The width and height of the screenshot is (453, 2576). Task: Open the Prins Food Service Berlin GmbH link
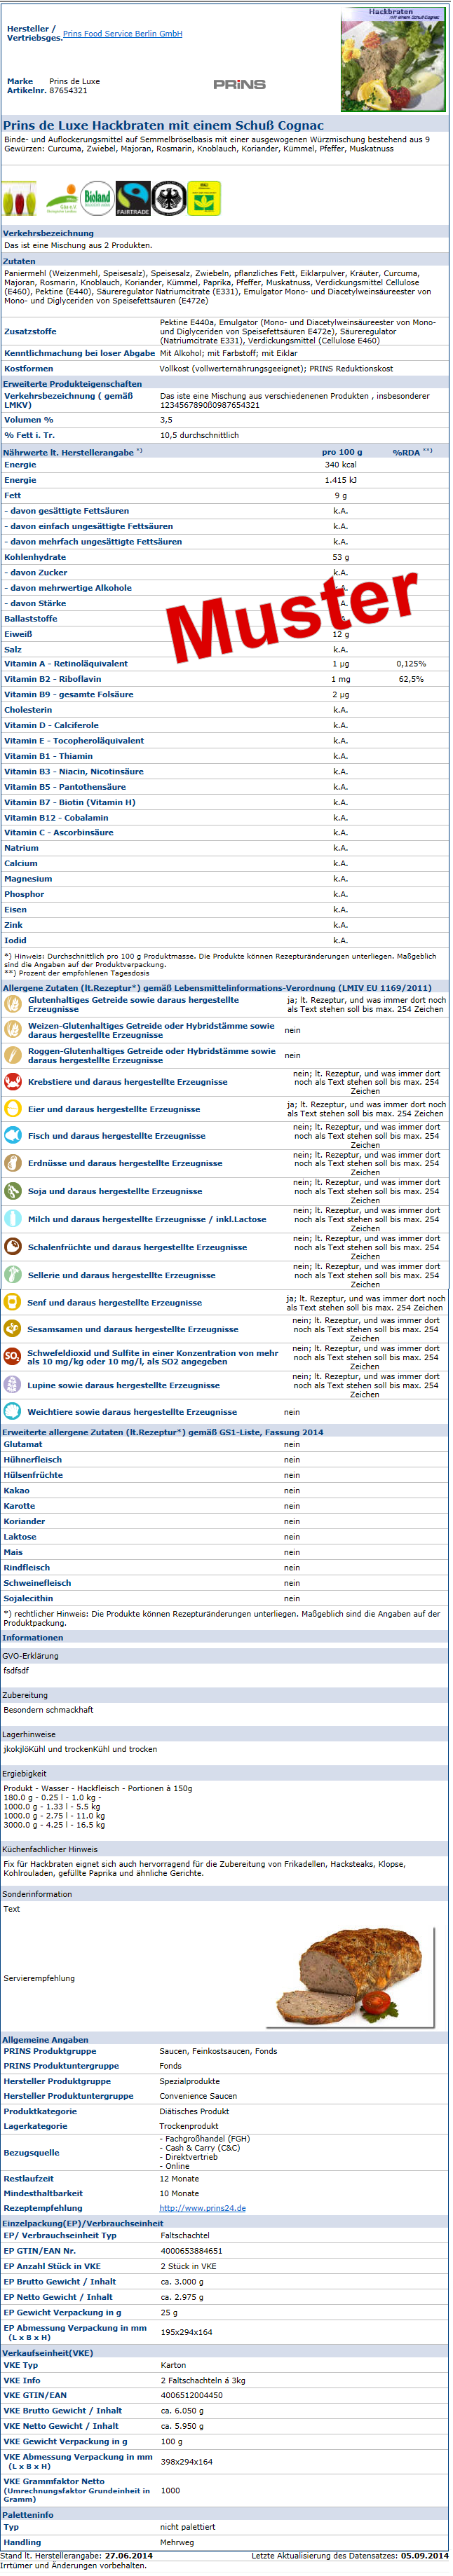click(122, 34)
